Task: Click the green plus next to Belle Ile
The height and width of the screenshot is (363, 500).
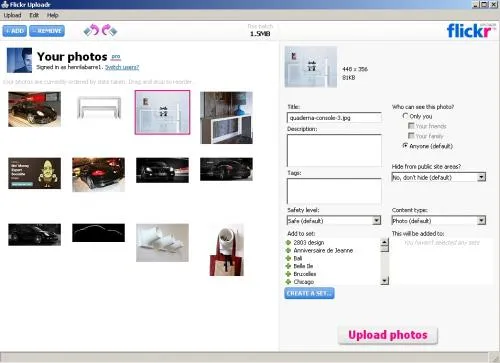Action: point(289,266)
